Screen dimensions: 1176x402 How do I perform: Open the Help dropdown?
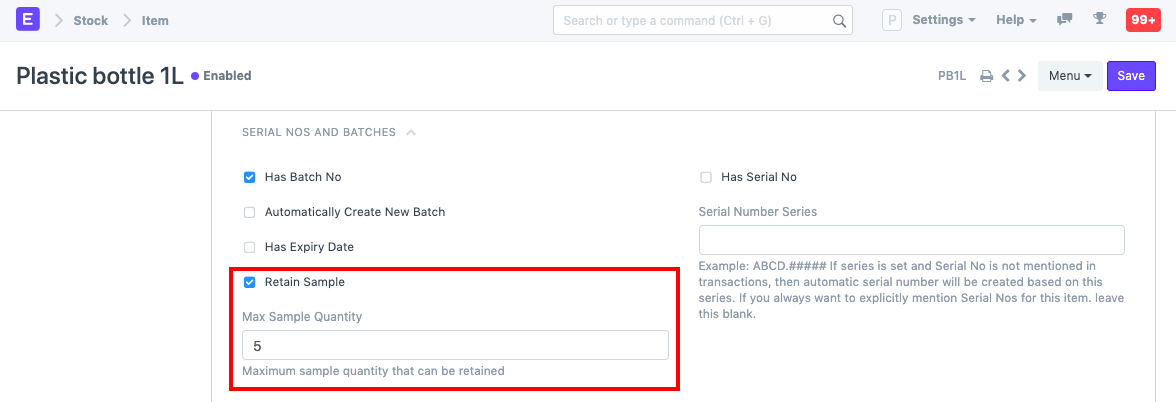coord(1016,20)
